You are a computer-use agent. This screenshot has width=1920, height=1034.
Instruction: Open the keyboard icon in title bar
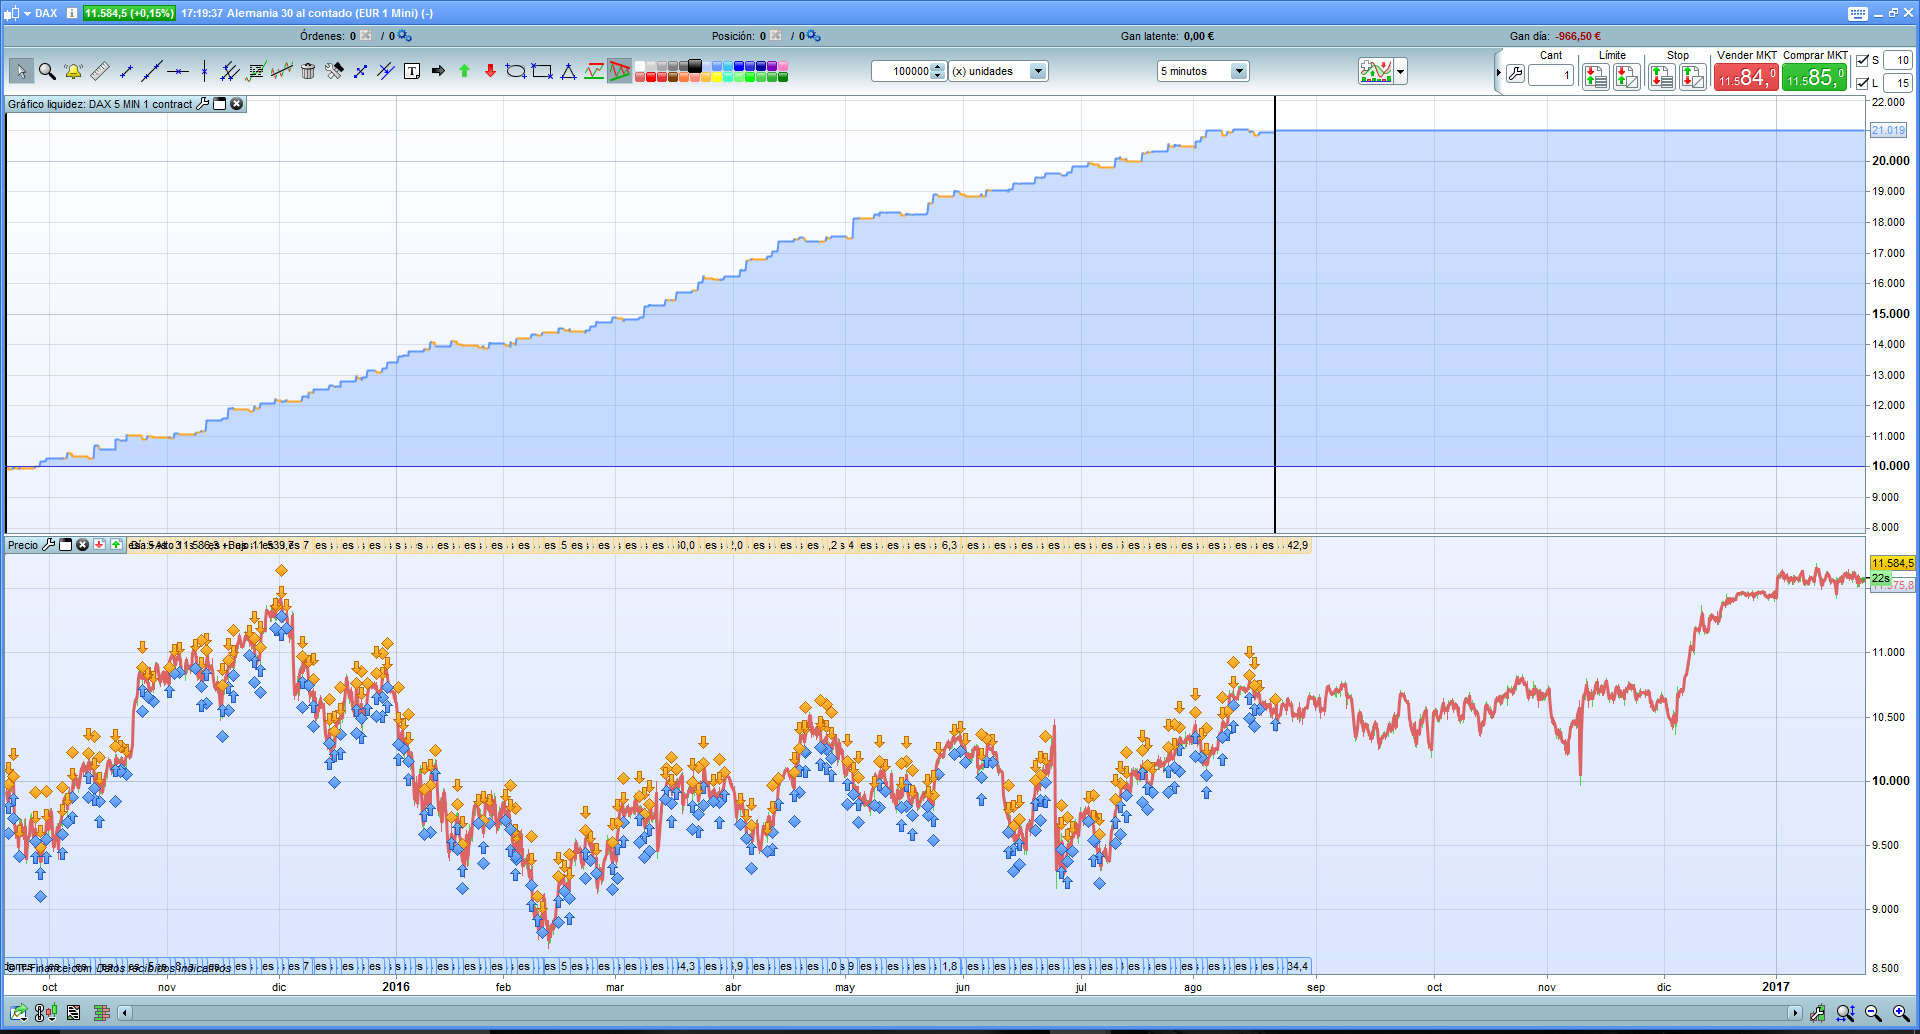pyautogui.click(x=1858, y=13)
